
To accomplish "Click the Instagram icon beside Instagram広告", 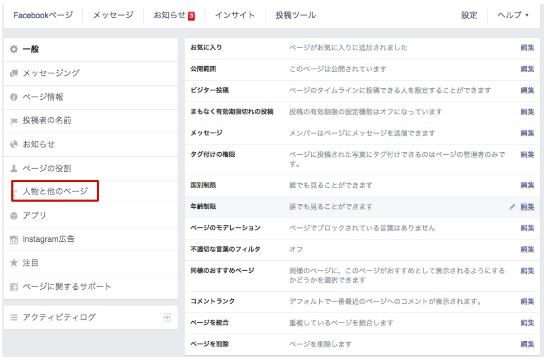I will coord(14,240).
